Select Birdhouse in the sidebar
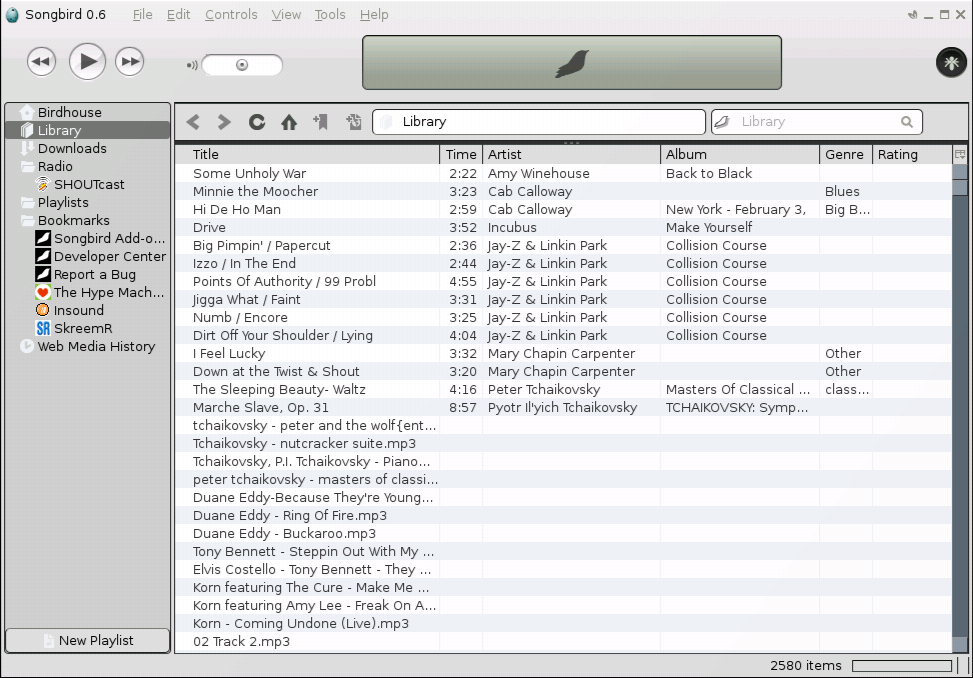973x678 pixels. [87, 112]
